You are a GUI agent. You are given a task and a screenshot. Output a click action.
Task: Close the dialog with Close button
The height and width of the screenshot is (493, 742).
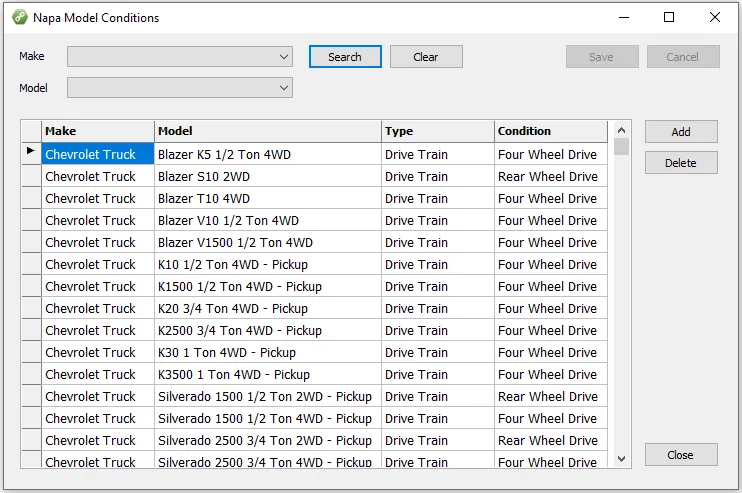[x=681, y=455]
